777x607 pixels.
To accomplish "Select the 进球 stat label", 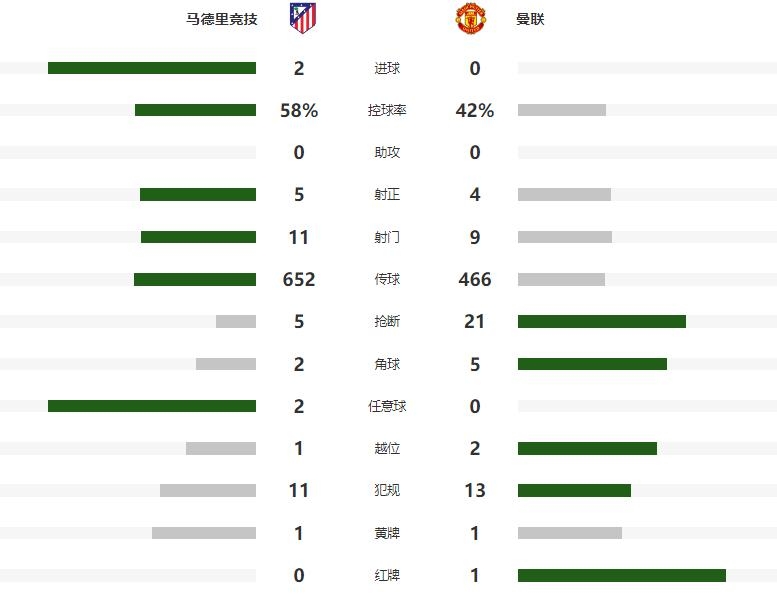I will tap(387, 68).
